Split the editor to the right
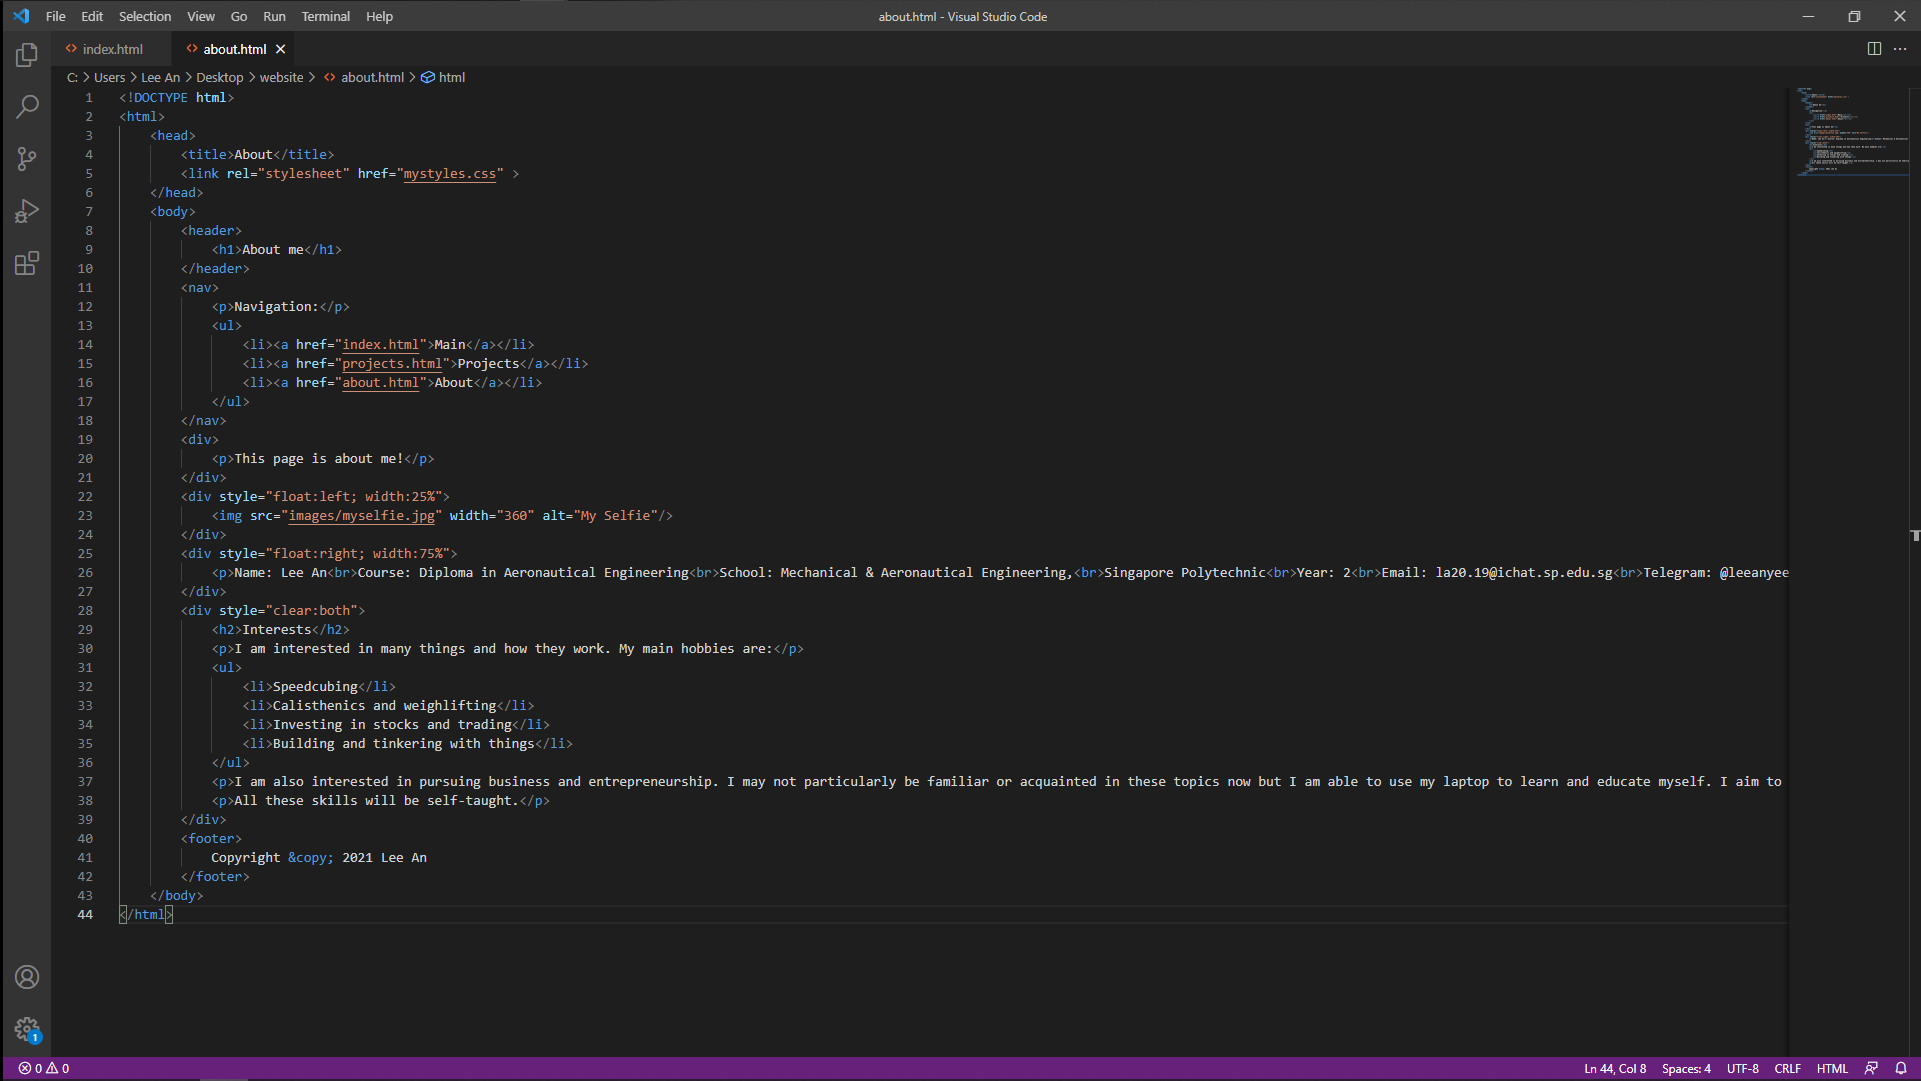1921x1081 pixels. pyautogui.click(x=1874, y=49)
